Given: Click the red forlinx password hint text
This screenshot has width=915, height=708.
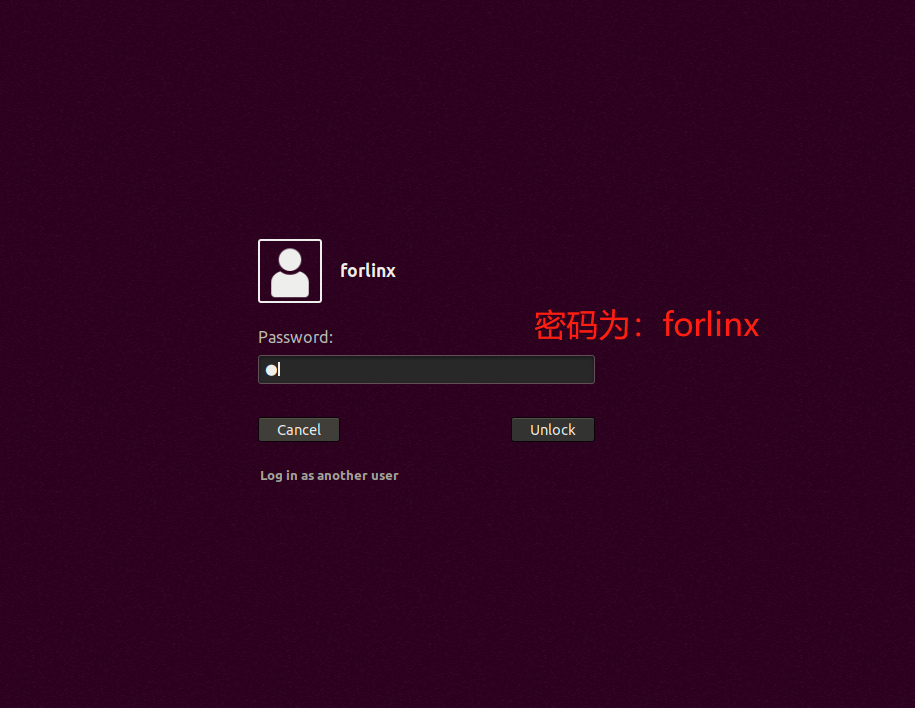Looking at the screenshot, I should [x=711, y=325].
